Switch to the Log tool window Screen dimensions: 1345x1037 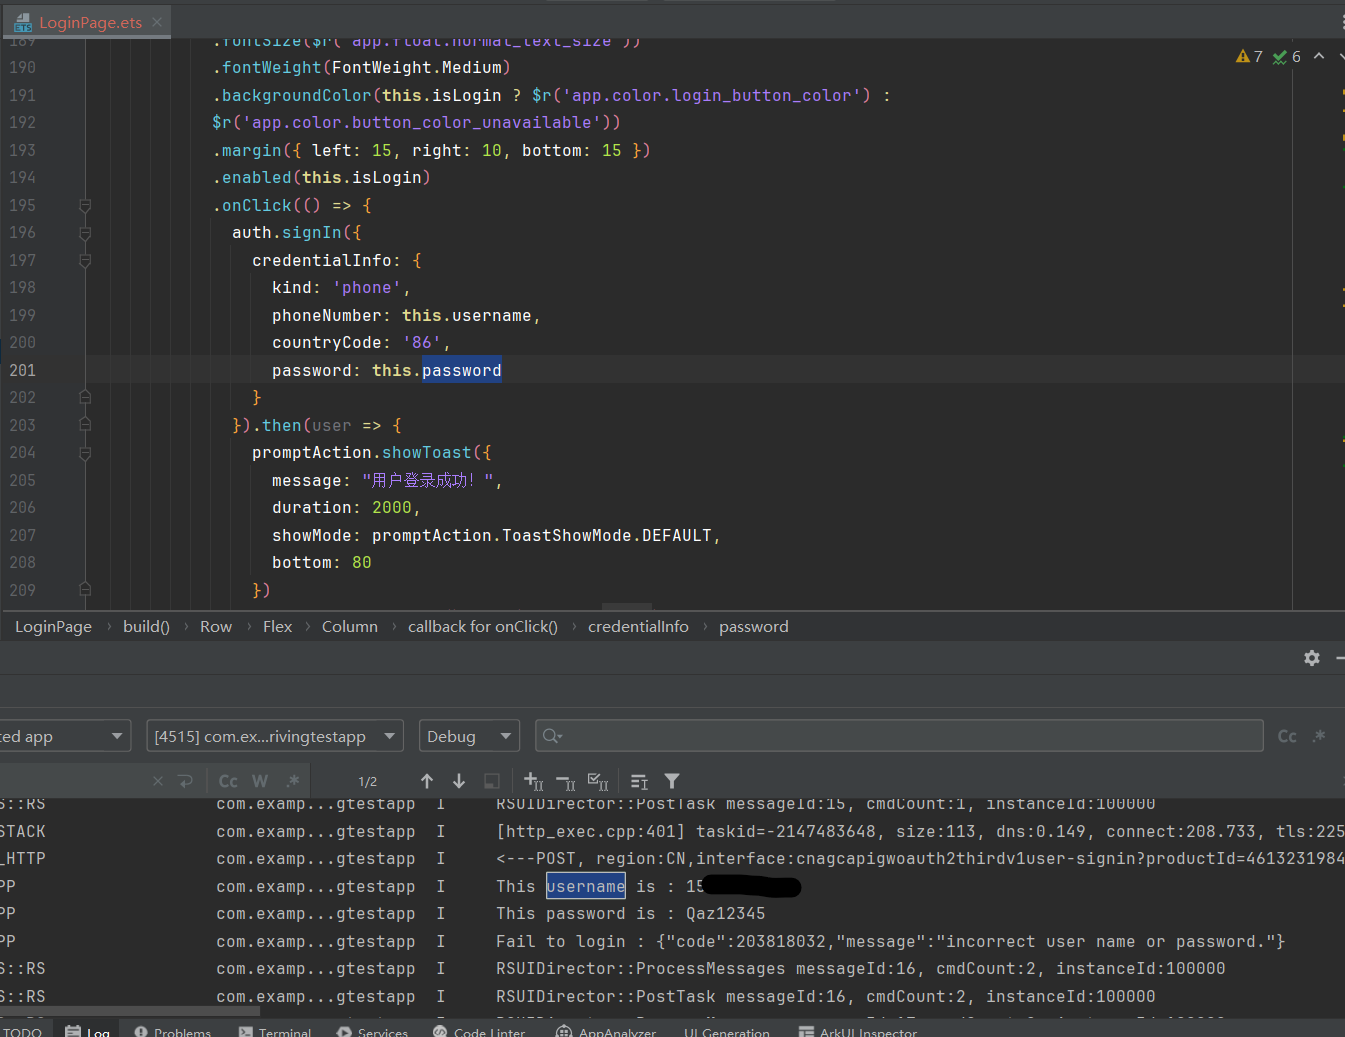point(88,1031)
